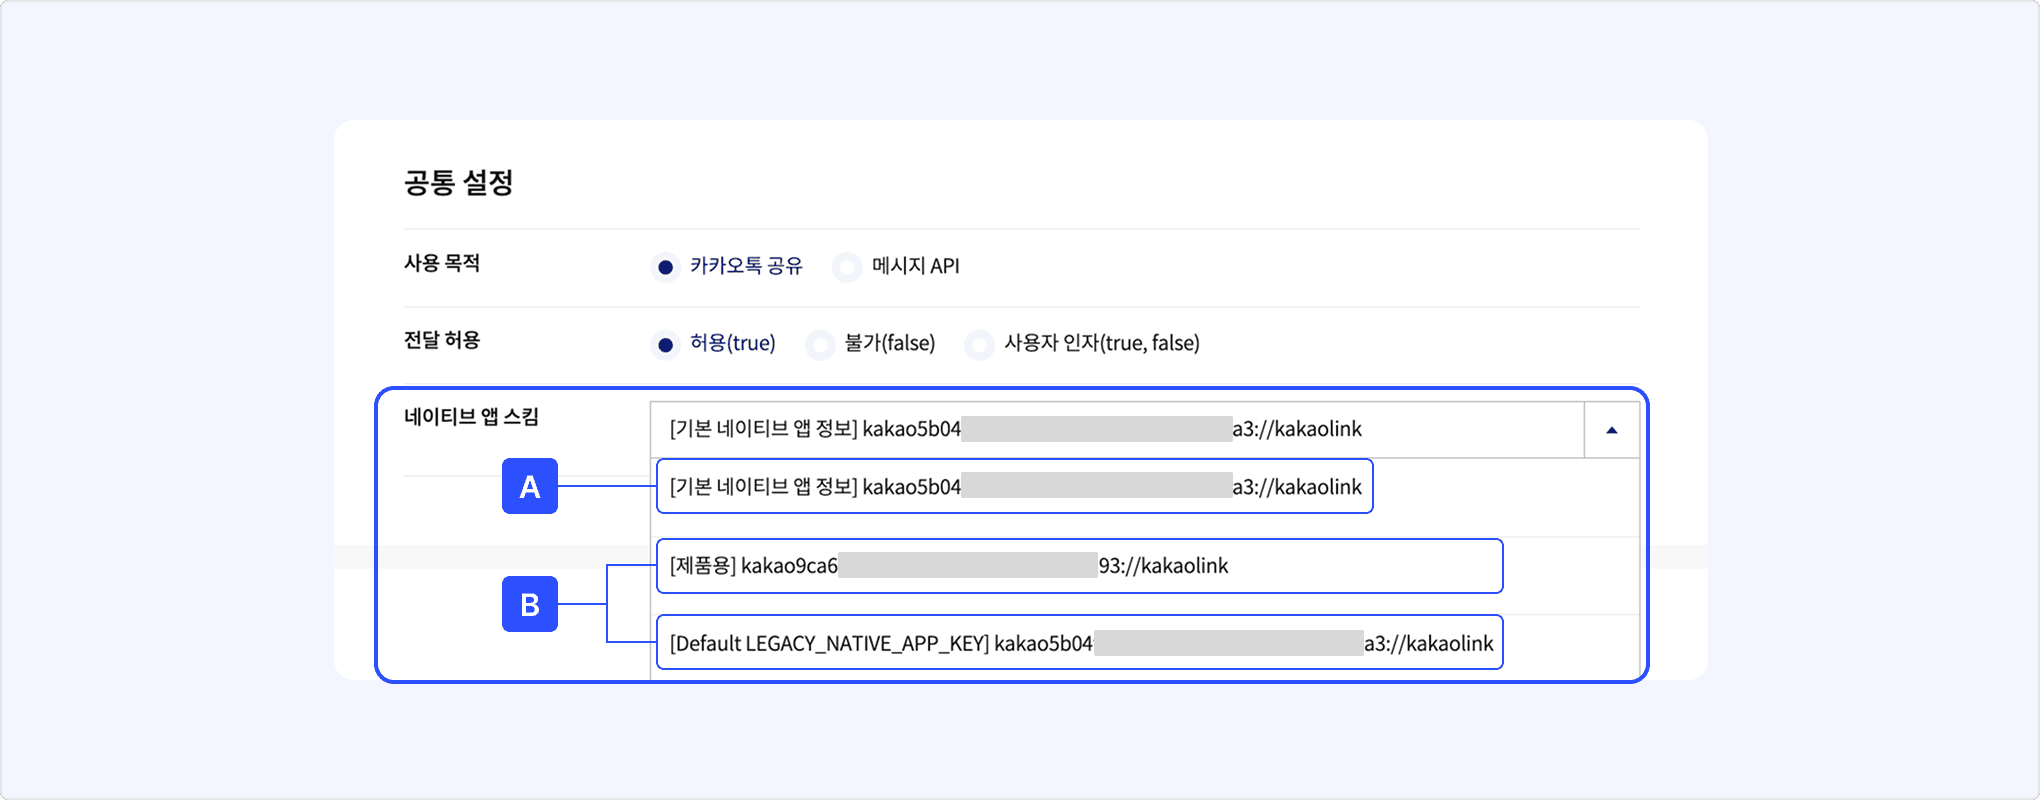This screenshot has width=2040, height=800.
Task: Click the 카카오톡 공유 label text
Action: 746,266
